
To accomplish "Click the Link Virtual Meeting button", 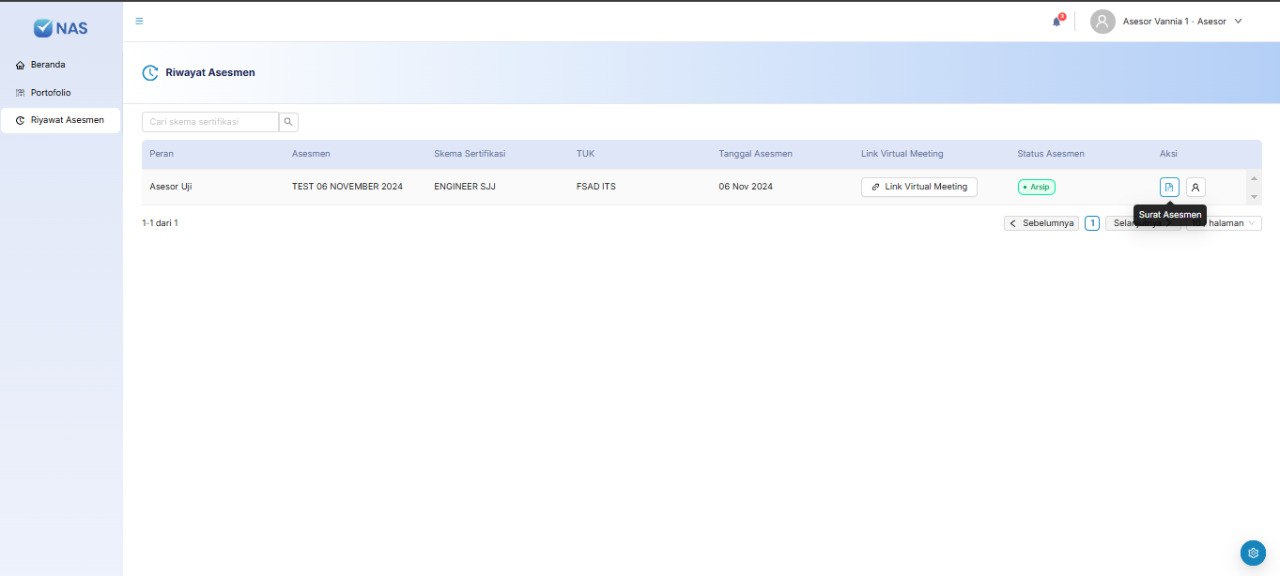I will [918, 187].
